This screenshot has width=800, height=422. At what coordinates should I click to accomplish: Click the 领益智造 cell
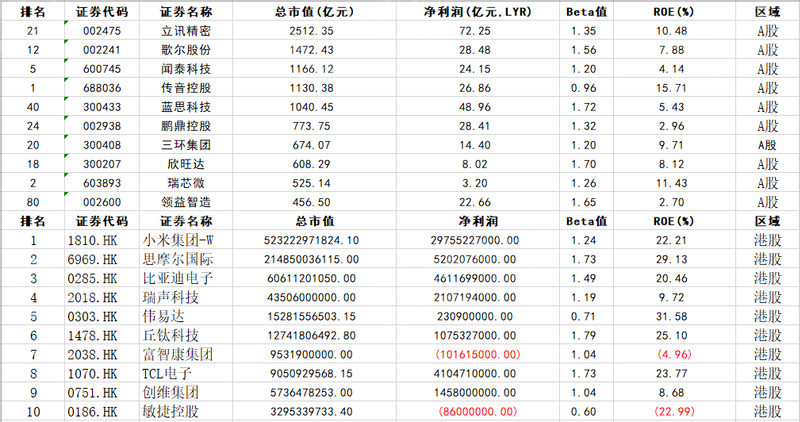click(186, 202)
